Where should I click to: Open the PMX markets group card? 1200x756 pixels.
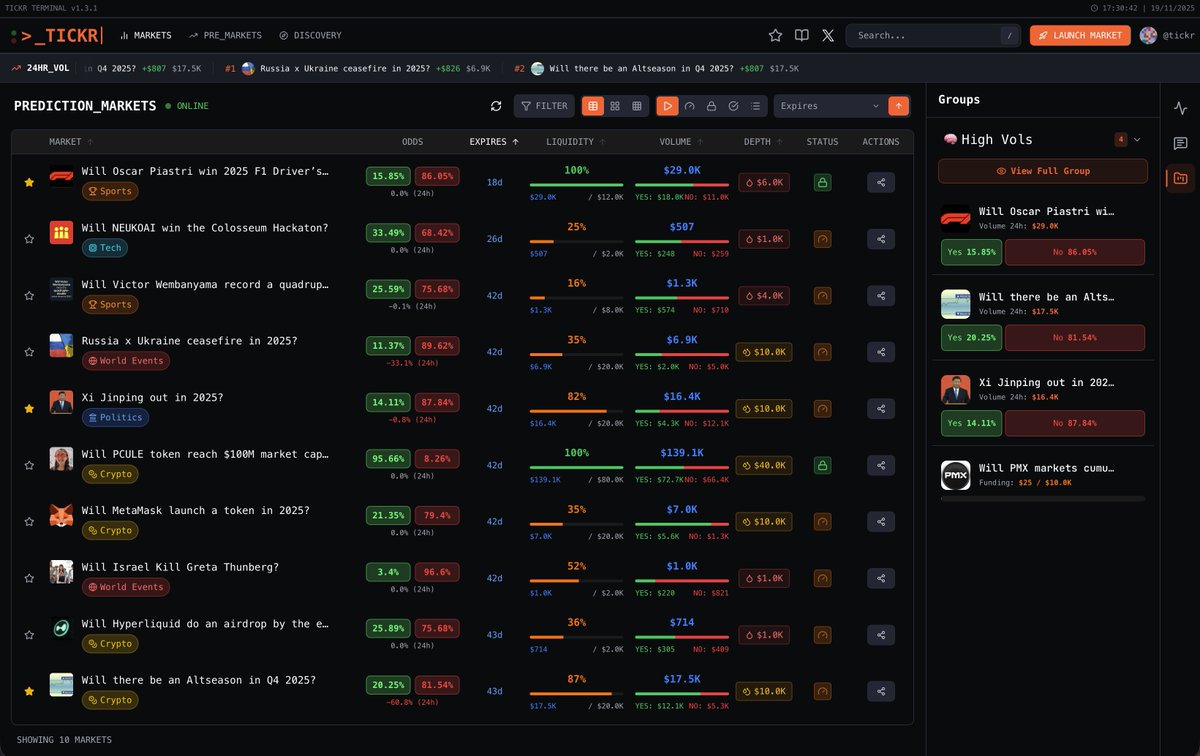point(1043,478)
